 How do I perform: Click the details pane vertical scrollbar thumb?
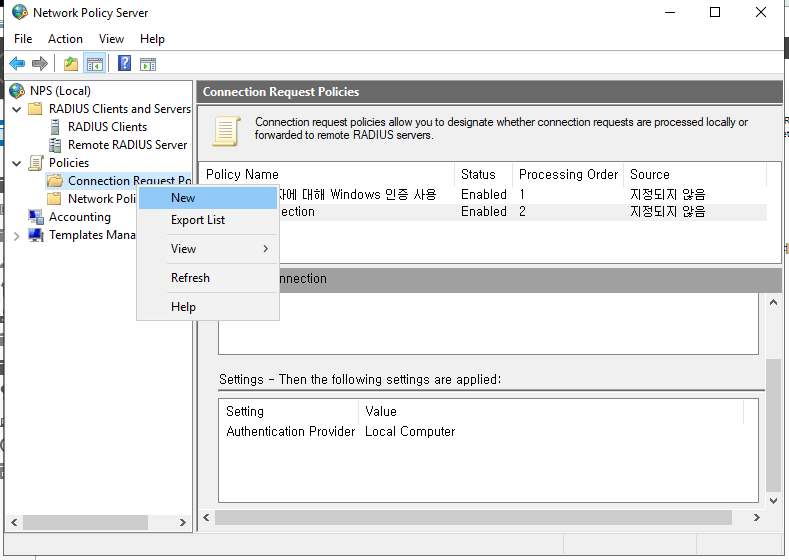click(x=773, y=426)
